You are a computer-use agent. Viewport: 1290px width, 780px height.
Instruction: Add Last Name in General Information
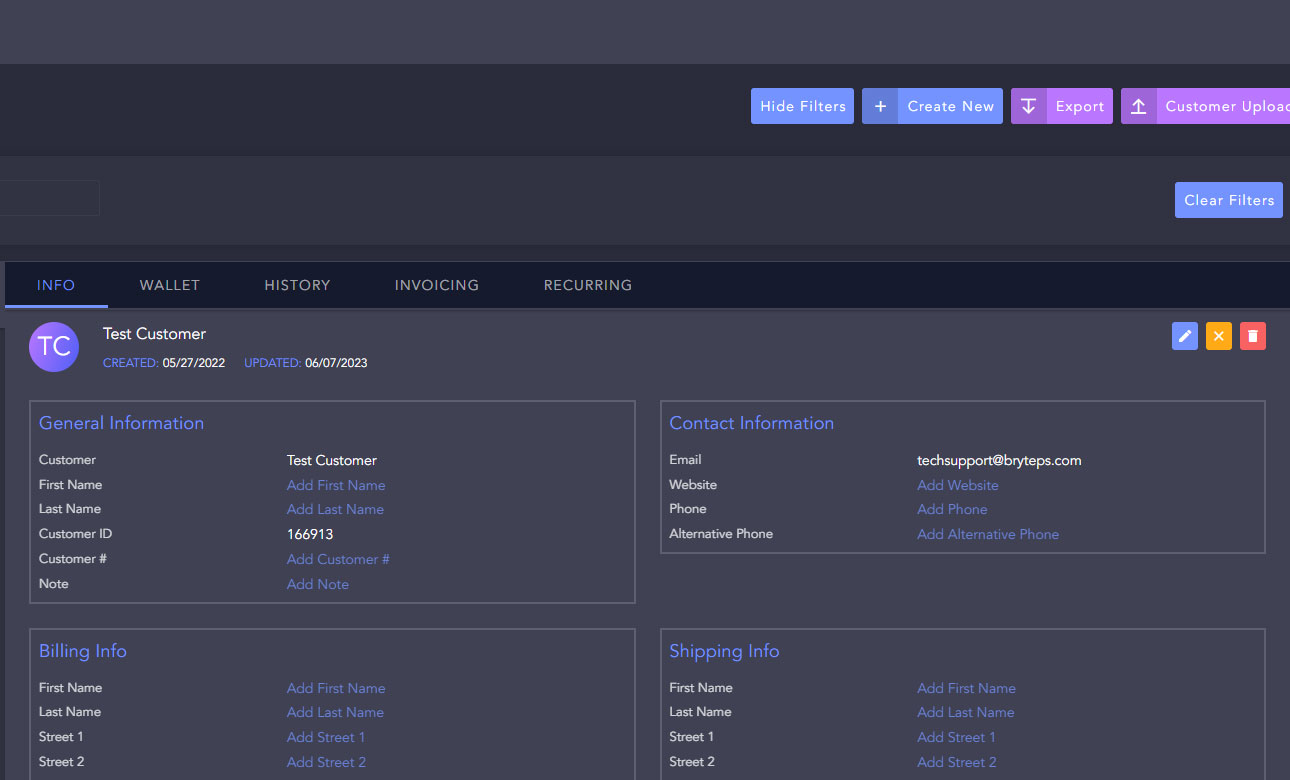335,509
